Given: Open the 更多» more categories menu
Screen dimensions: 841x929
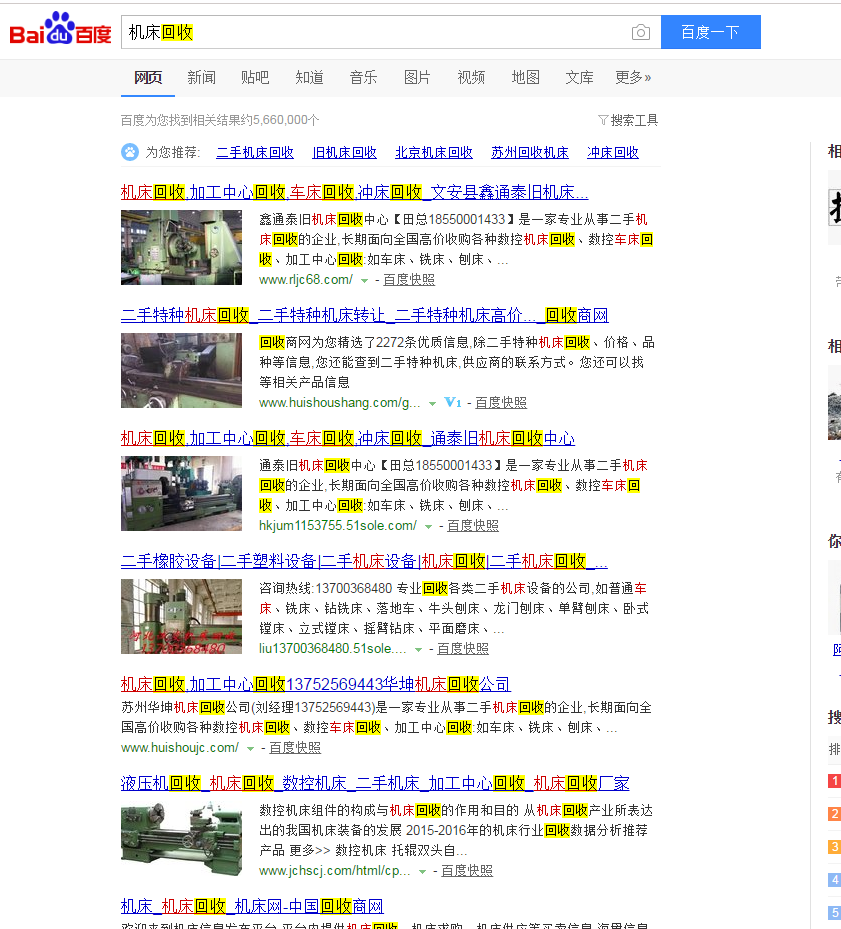Looking at the screenshot, I should click(x=633, y=78).
